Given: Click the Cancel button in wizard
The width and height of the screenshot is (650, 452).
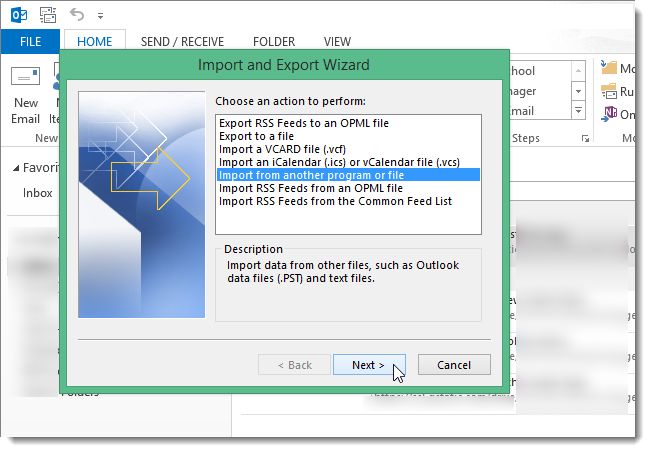Looking at the screenshot, I should click(454, 365).
